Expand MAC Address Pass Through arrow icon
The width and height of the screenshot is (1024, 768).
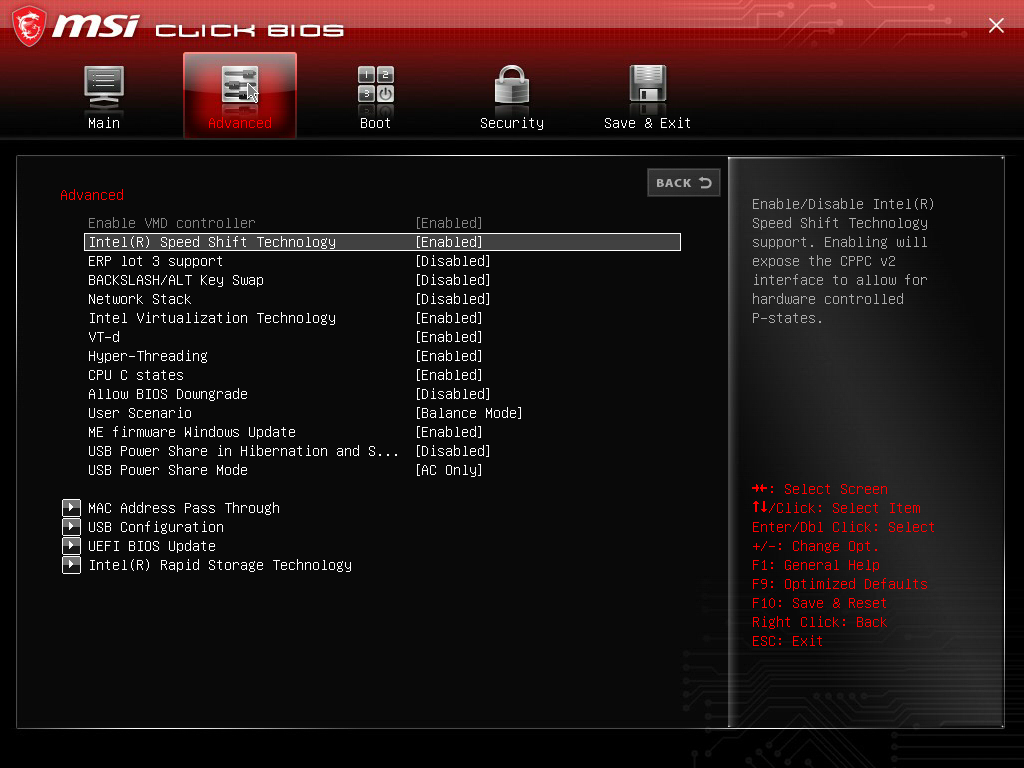71,507
